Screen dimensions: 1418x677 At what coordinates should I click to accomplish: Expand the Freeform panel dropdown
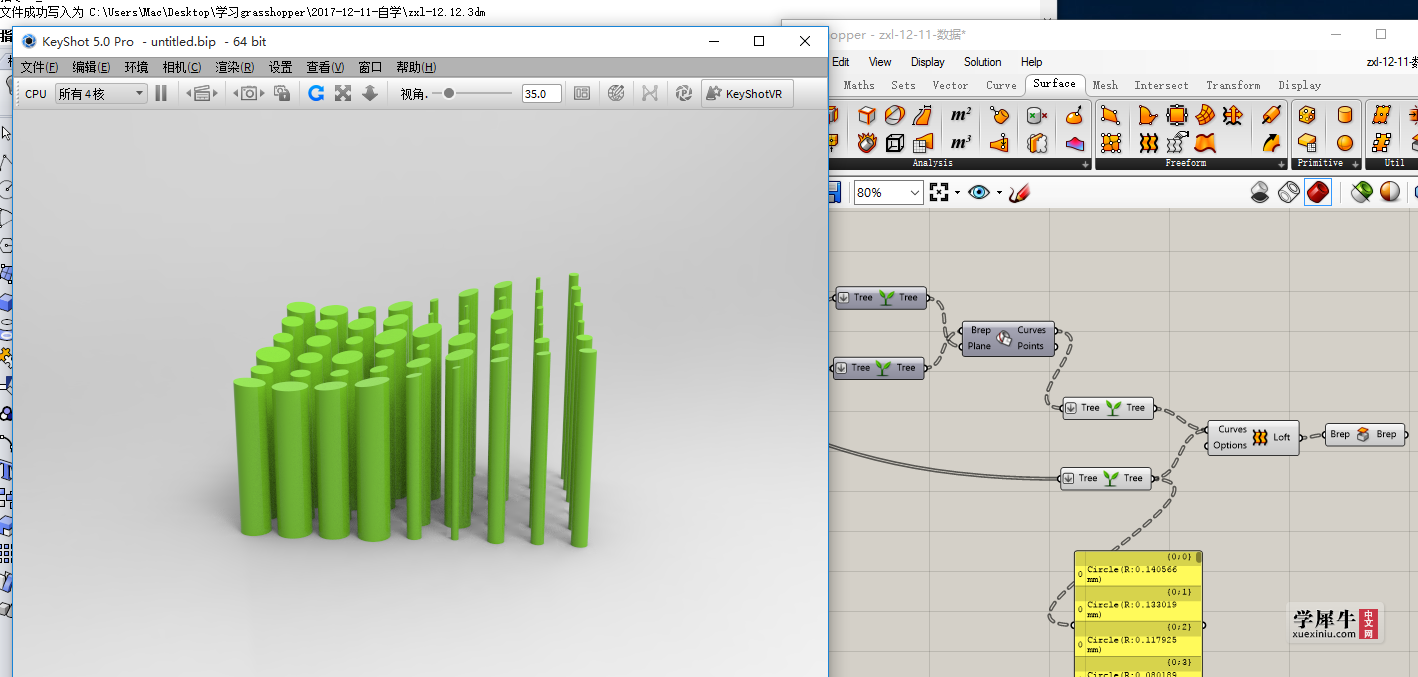pyautogui.click(x=1281, y=163)
